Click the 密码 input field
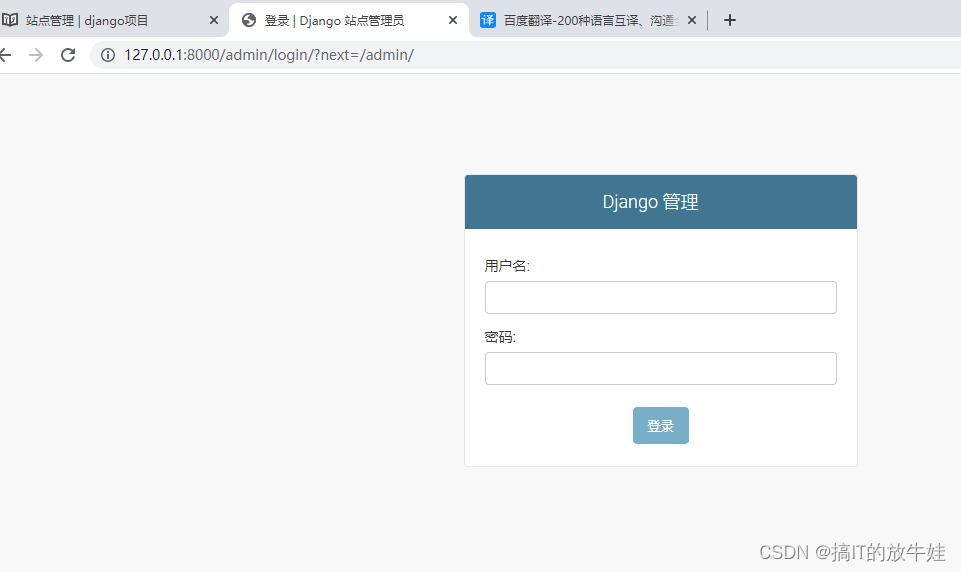The width and height of the screenshot is (961, 572). click(x=661, y=368)
